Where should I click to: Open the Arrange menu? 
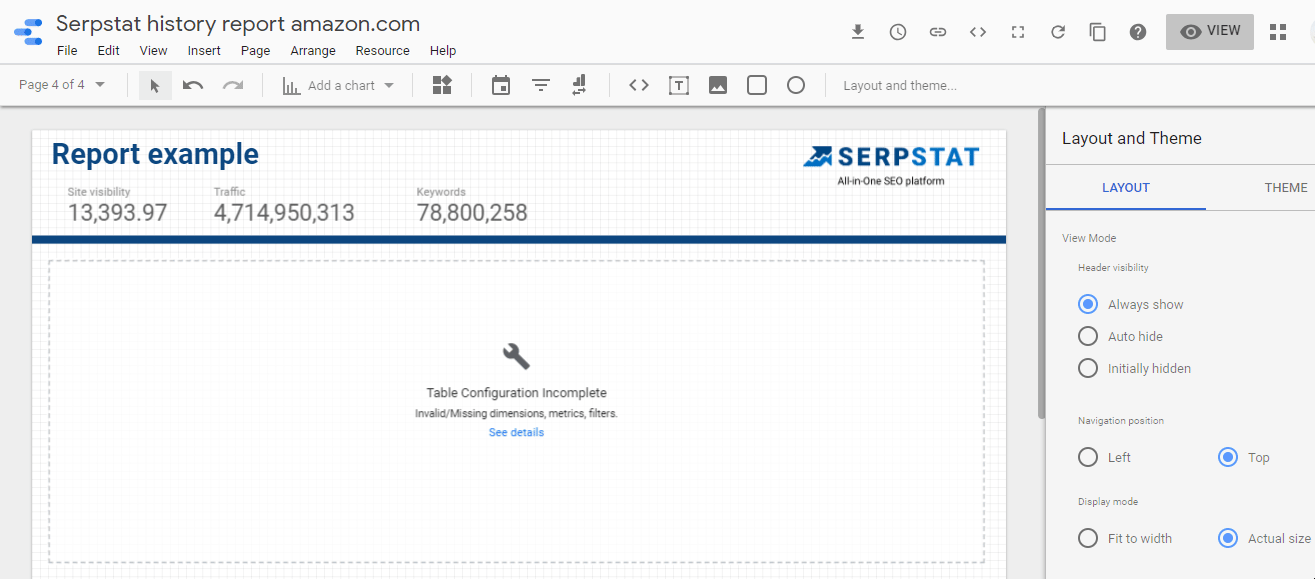click(313, 51)
